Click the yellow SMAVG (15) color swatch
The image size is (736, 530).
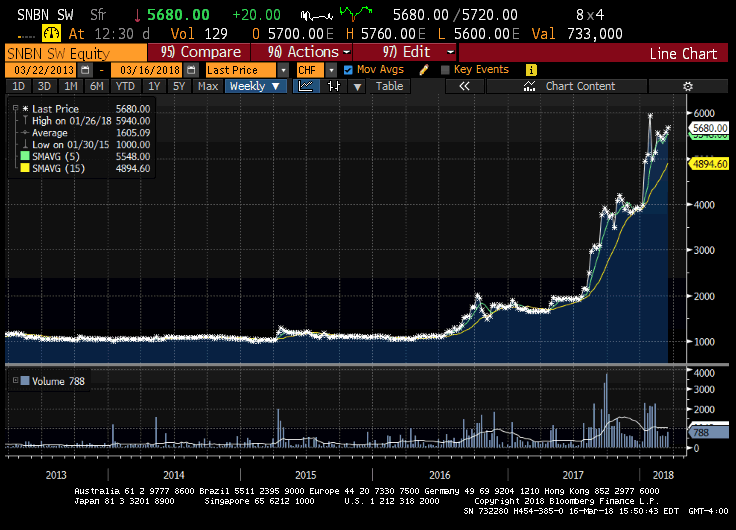(25, 168)
